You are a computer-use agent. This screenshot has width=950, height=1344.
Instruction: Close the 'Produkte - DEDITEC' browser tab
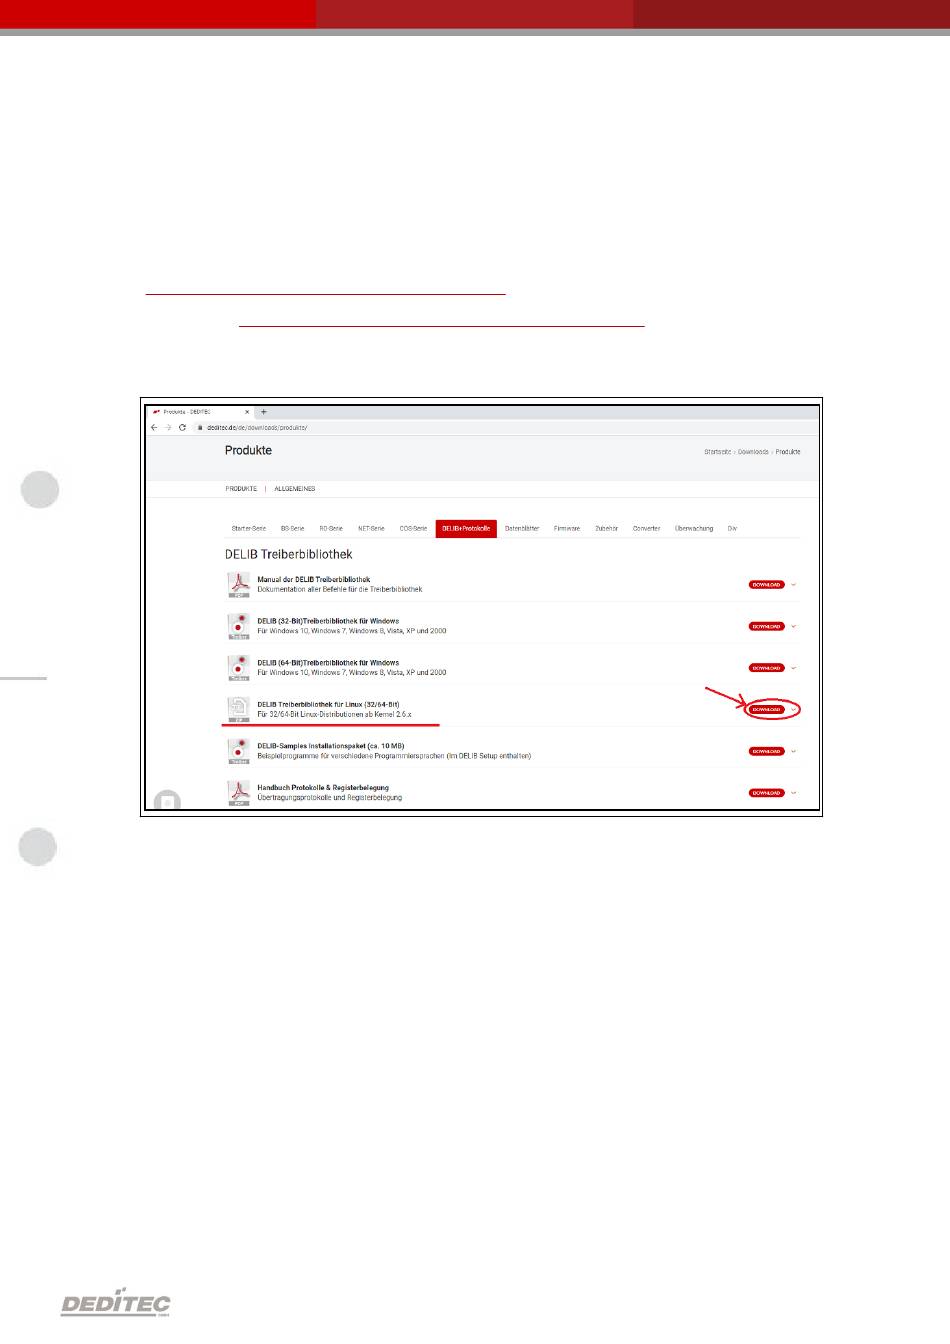(247, 412)
